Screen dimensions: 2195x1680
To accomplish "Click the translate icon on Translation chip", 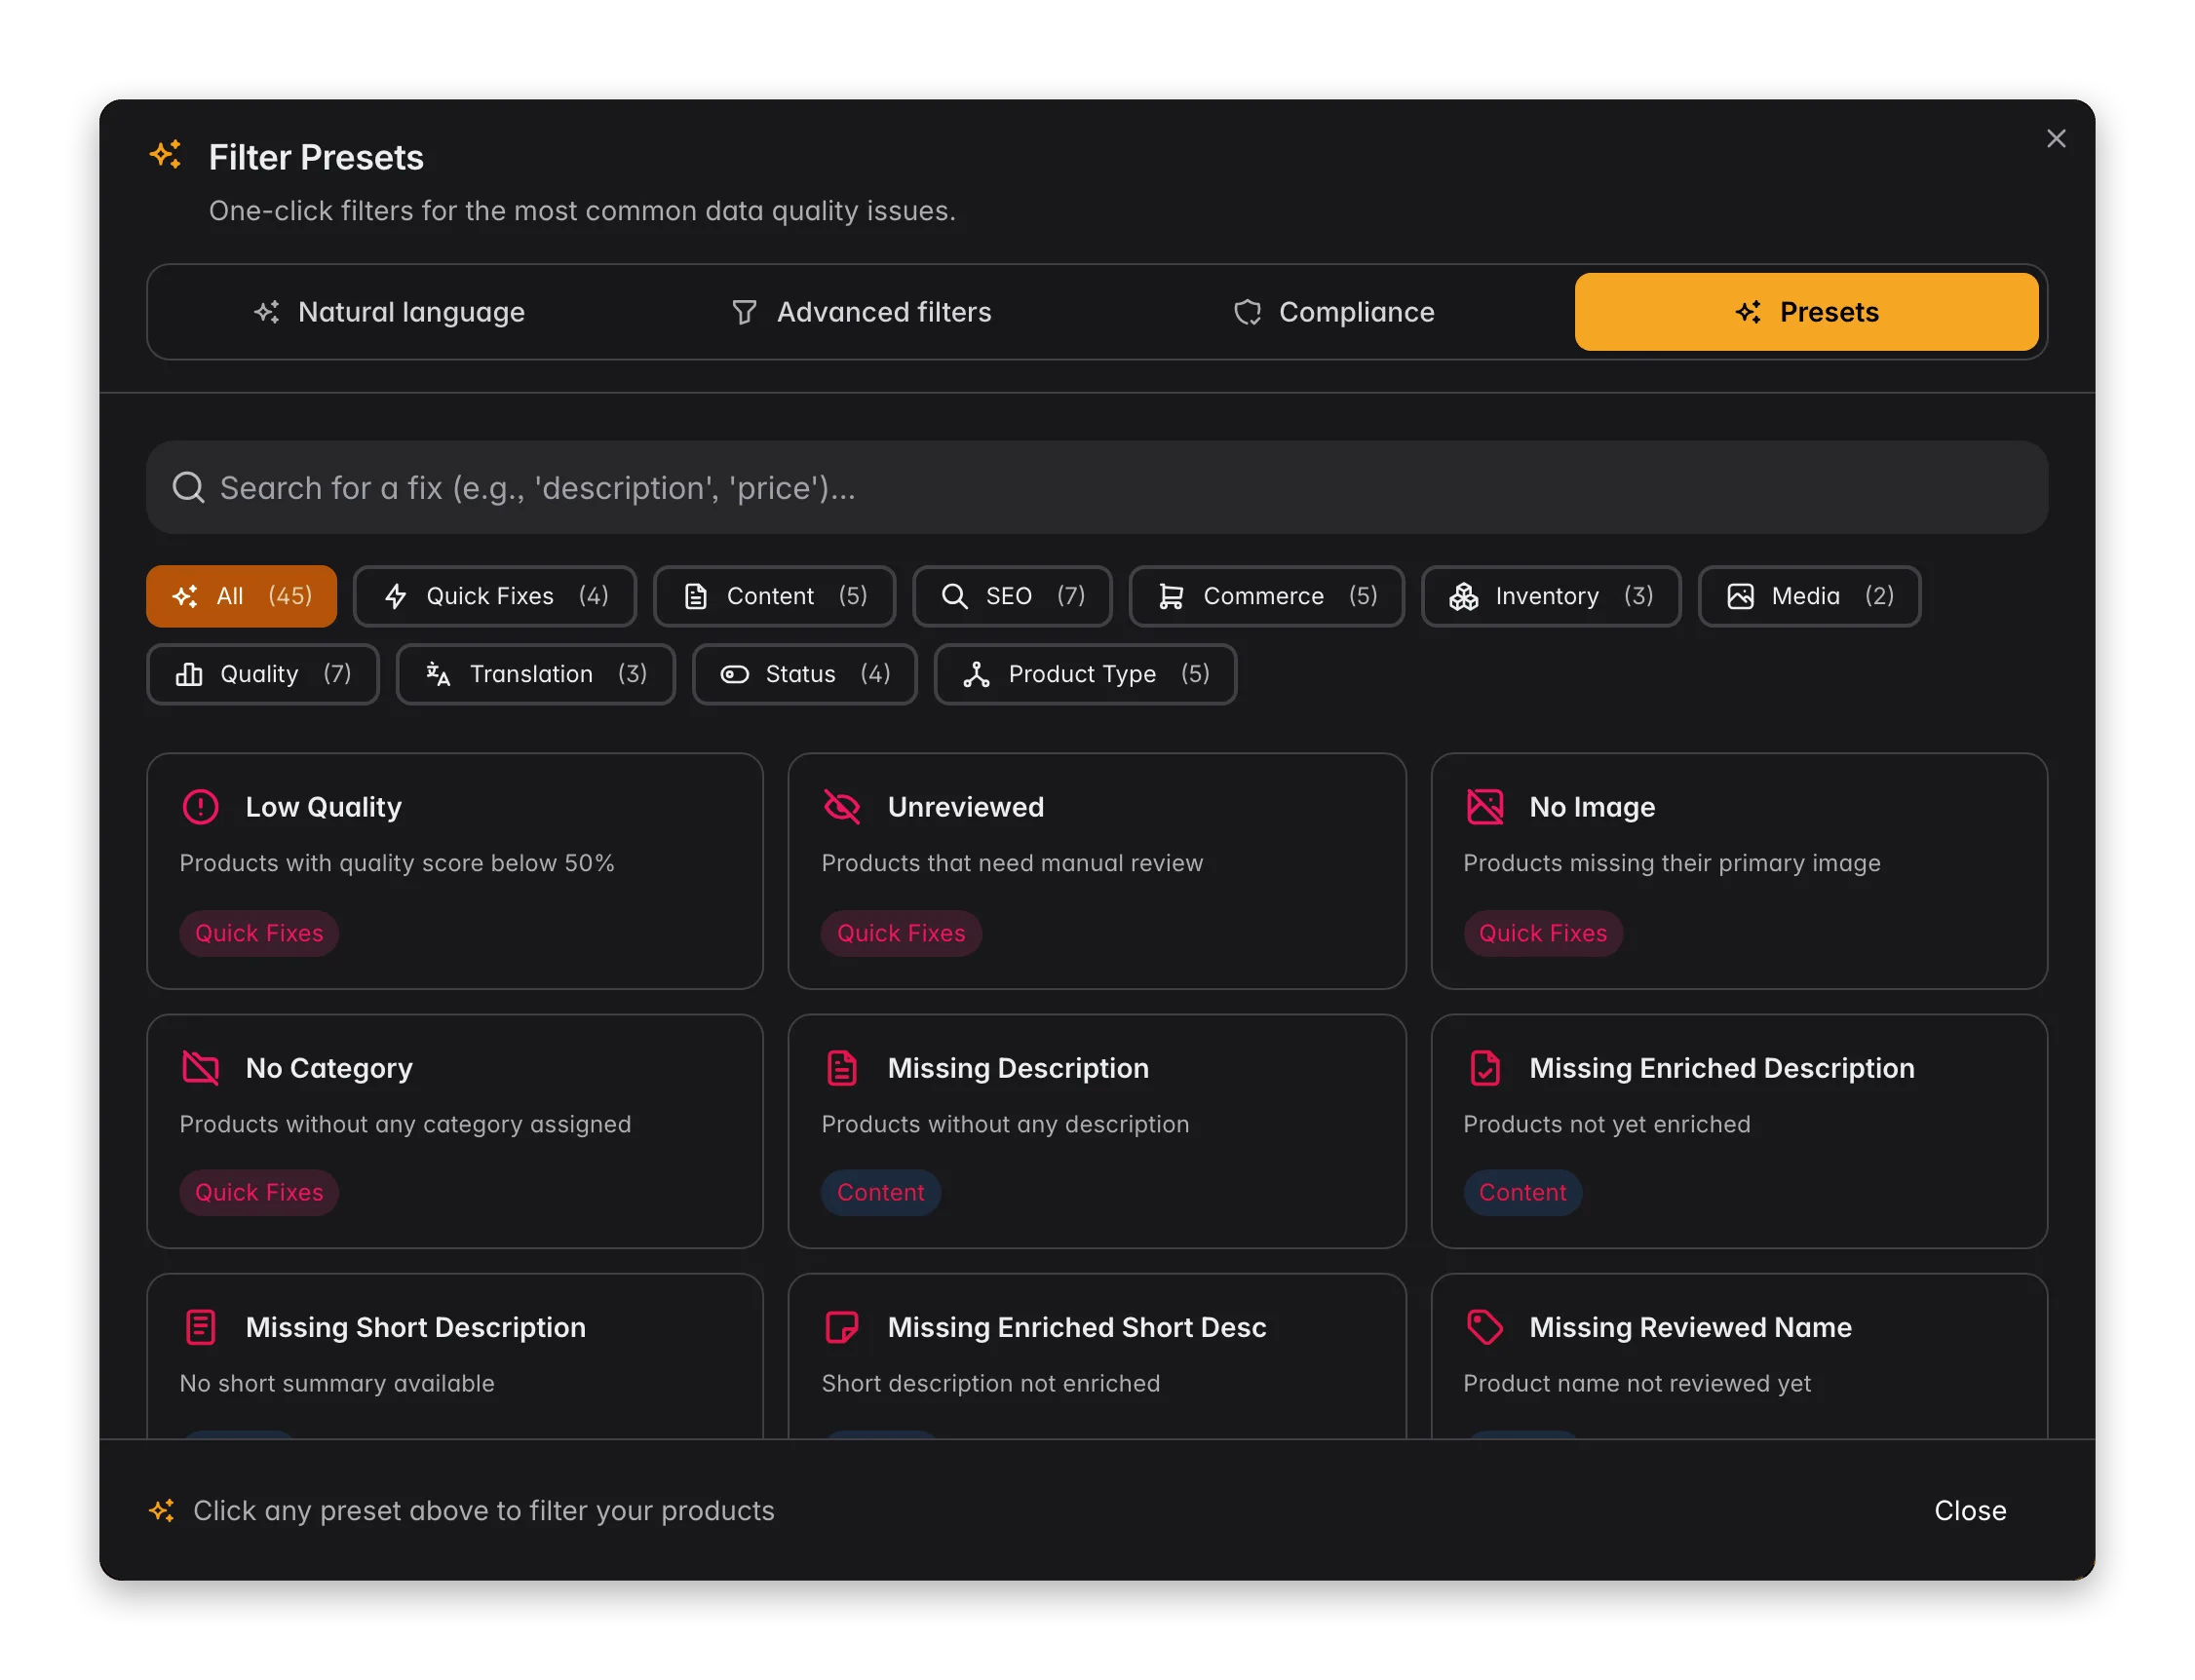I will [x=438, y=675].
